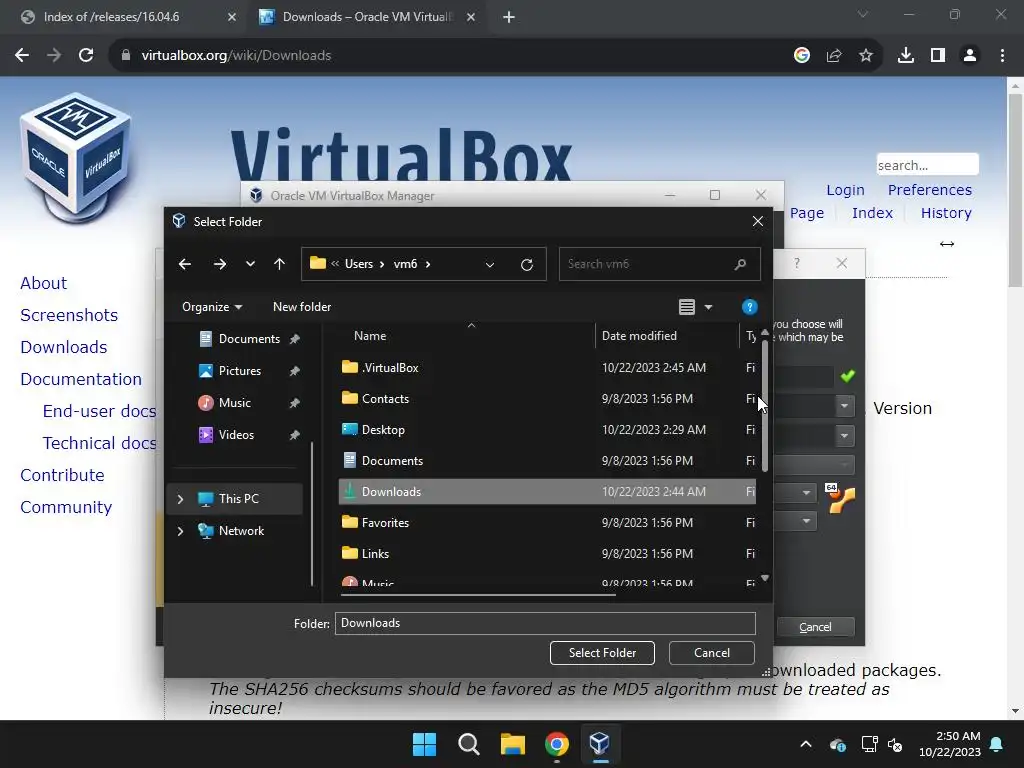Open File Explorer from taskbar
Image resolution: width=1024 pixels, height=768 pixels.
click(x=513, y=744)
